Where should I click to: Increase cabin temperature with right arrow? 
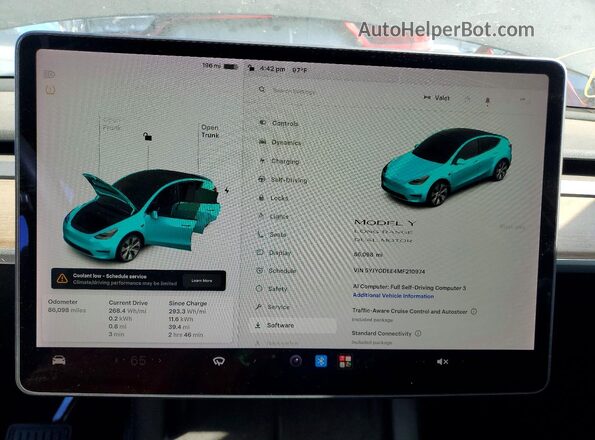tap(161, 361)
